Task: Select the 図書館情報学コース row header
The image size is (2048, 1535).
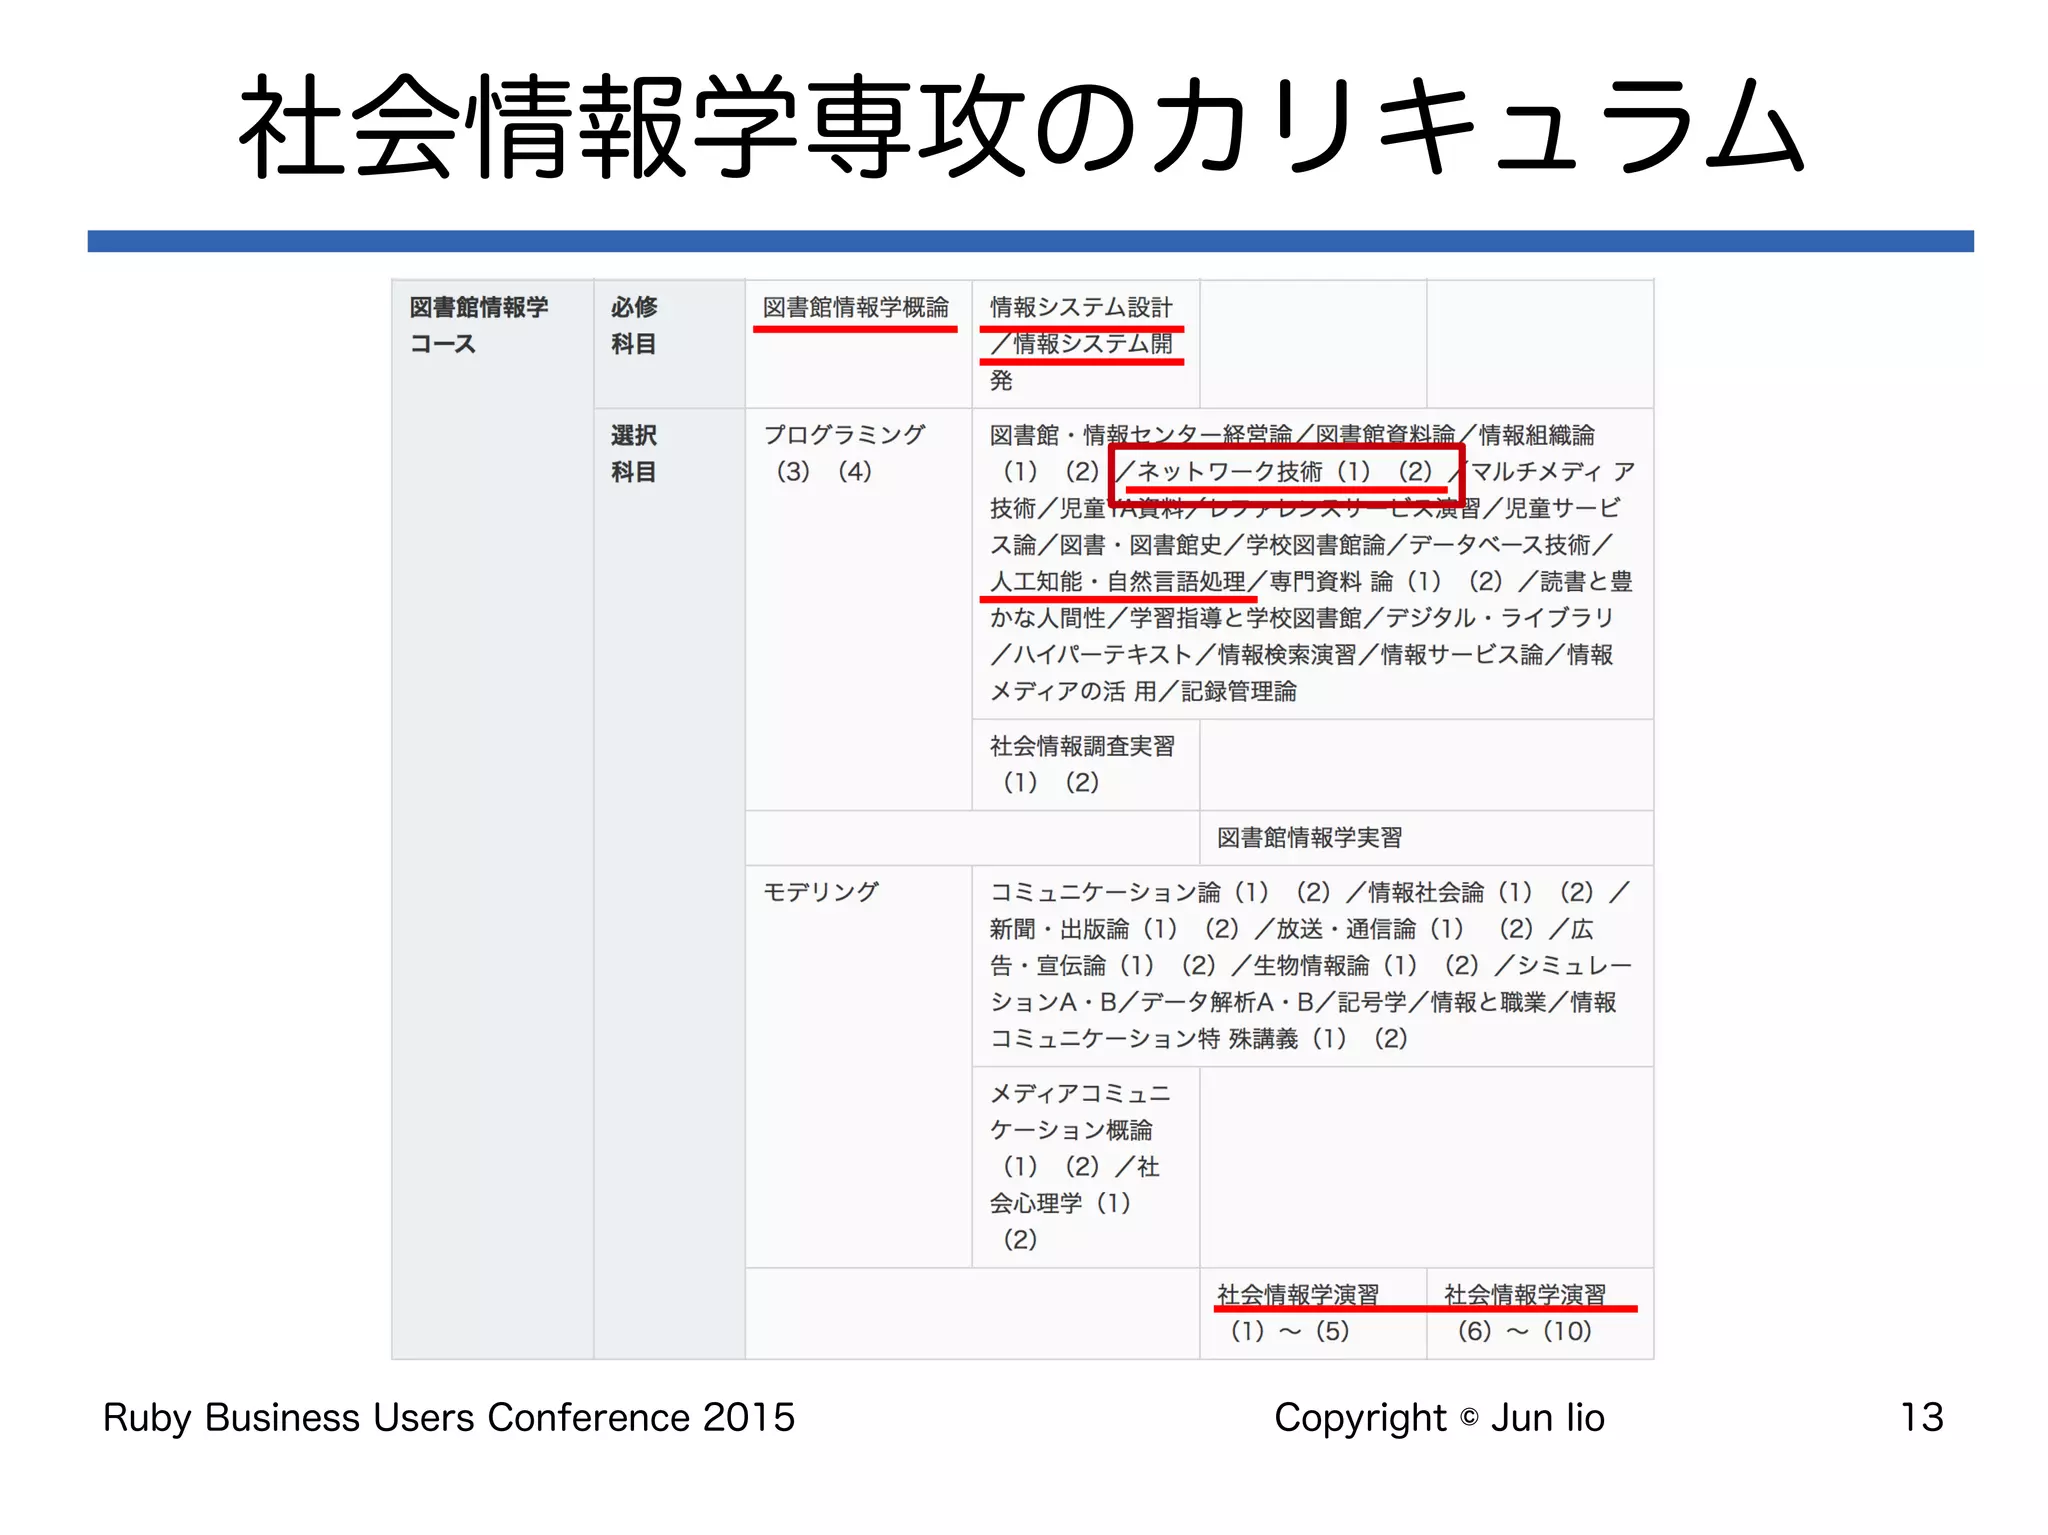Action: 493,819
